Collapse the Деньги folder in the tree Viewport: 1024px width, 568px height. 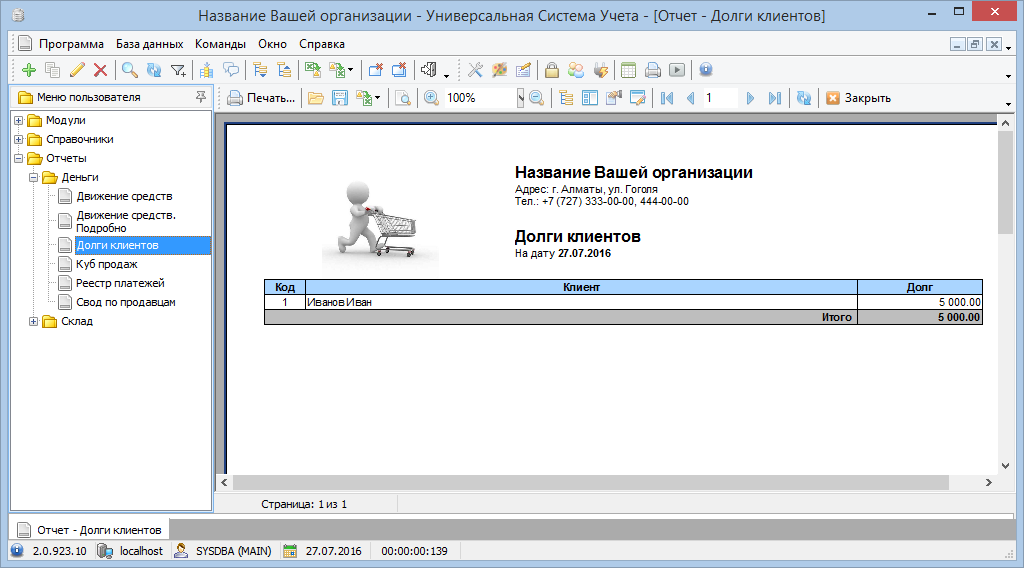(34, 177)
